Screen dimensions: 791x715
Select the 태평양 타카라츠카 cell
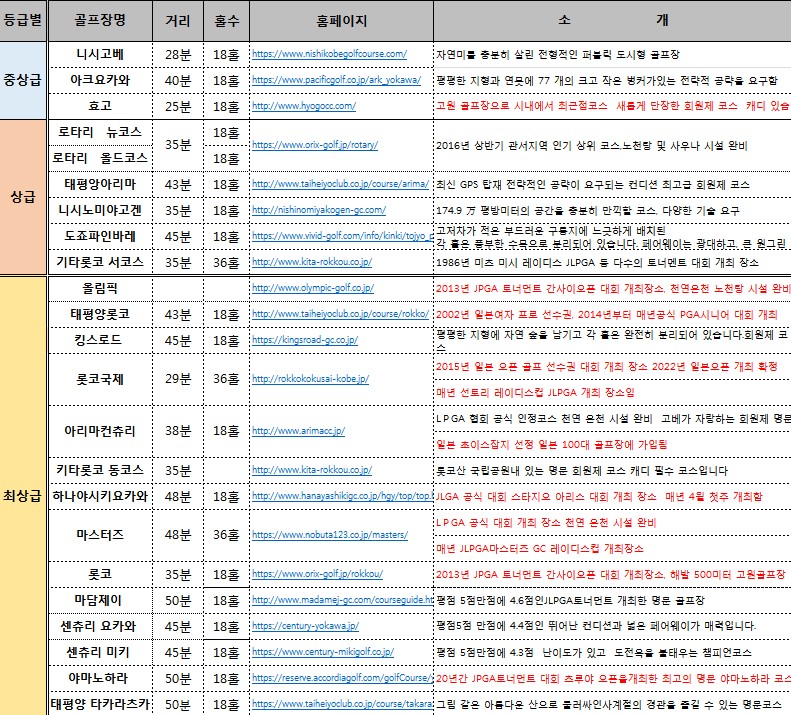pyautogui.click(x=100, y=704)
